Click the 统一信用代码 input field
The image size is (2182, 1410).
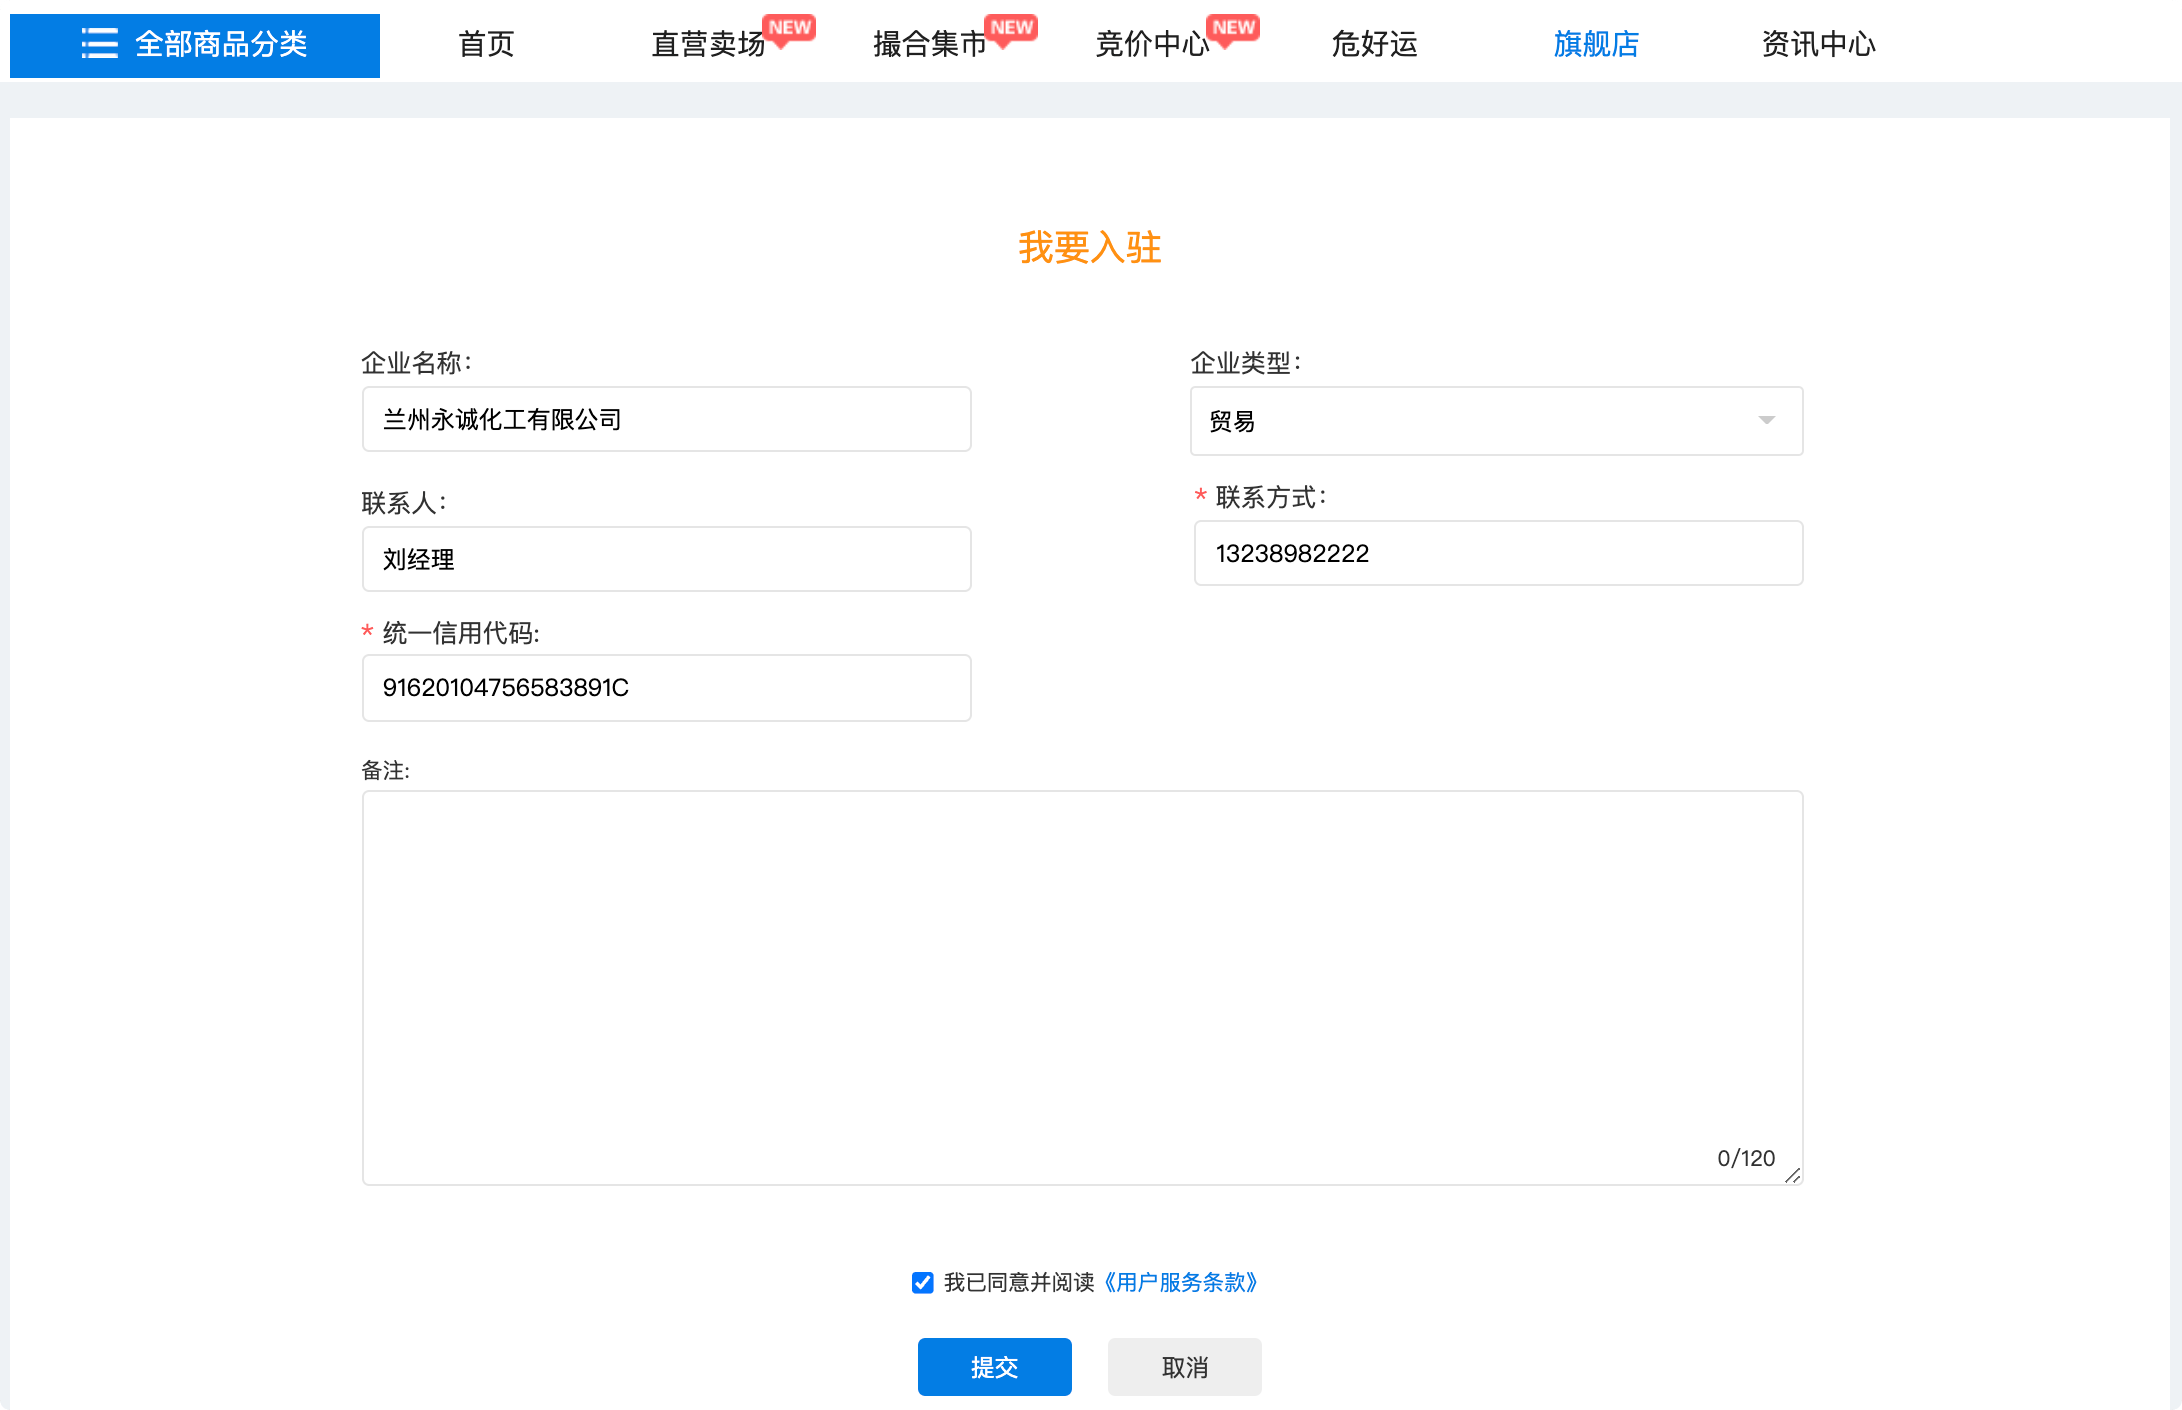tap(667, 688)
